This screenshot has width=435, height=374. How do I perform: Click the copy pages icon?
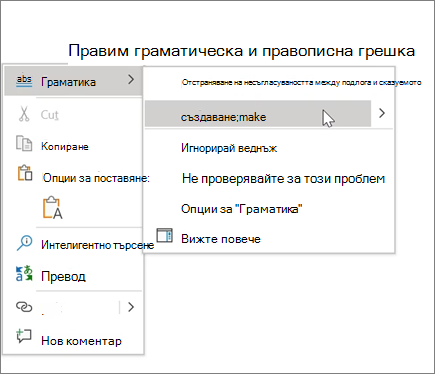24,144
